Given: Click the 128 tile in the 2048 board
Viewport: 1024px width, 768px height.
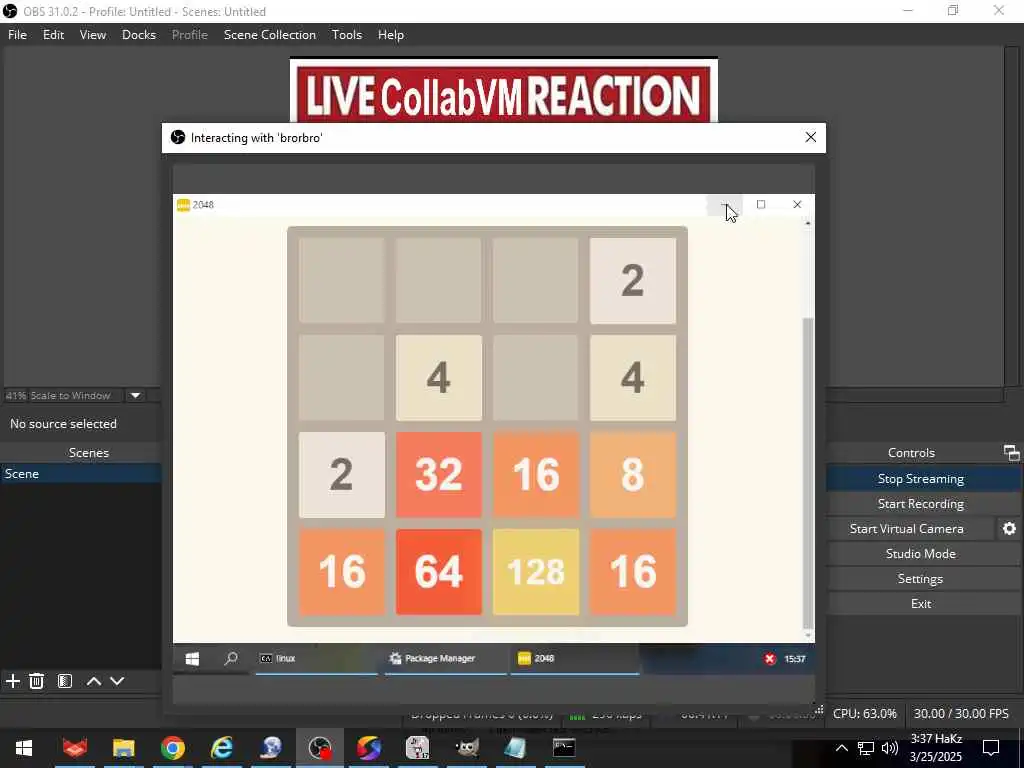Looking at the screenshot, I should (536, 571).
